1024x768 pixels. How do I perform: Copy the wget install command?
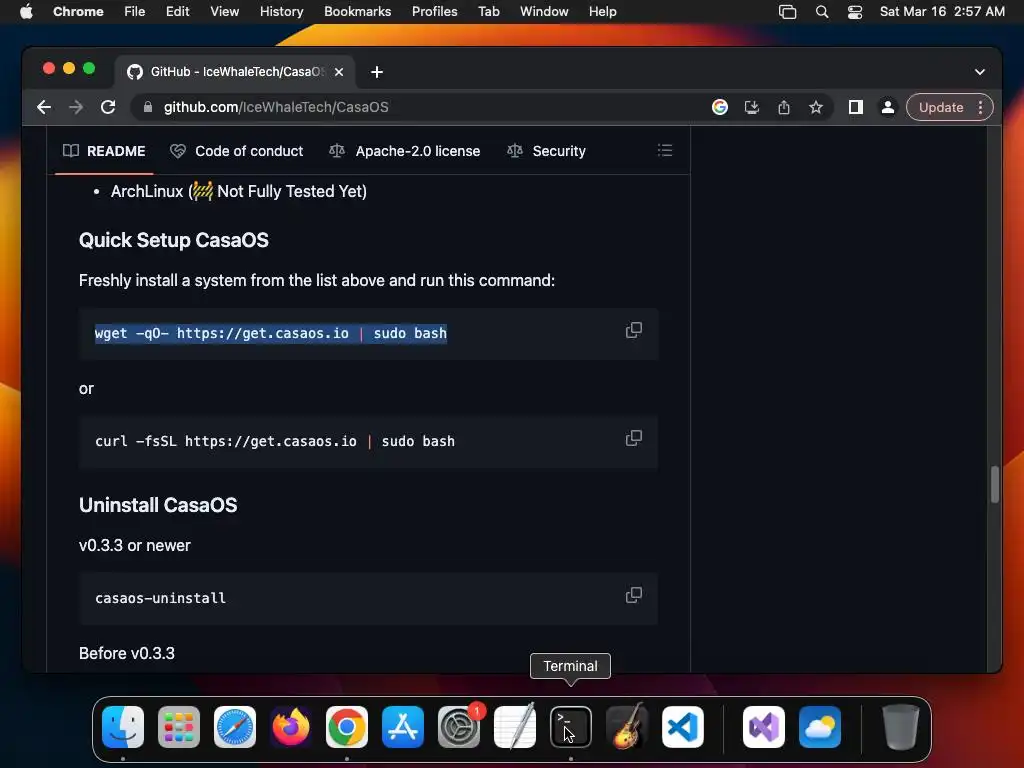(x=633, y=330)
